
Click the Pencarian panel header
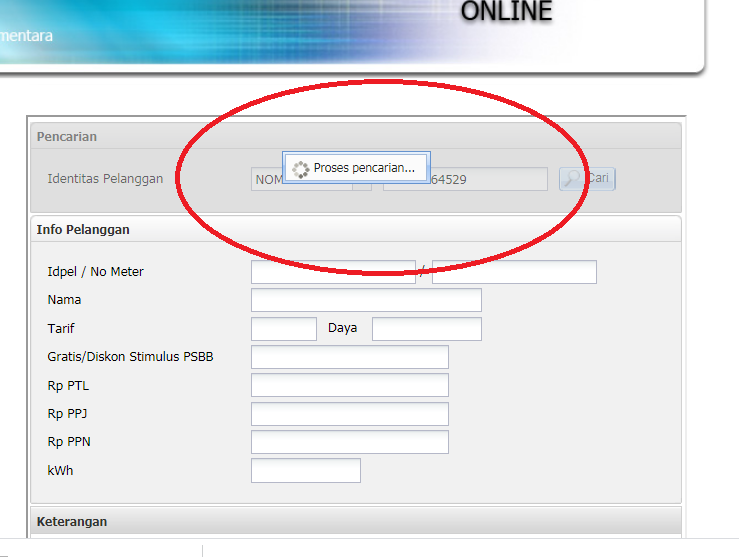point(356,137)
